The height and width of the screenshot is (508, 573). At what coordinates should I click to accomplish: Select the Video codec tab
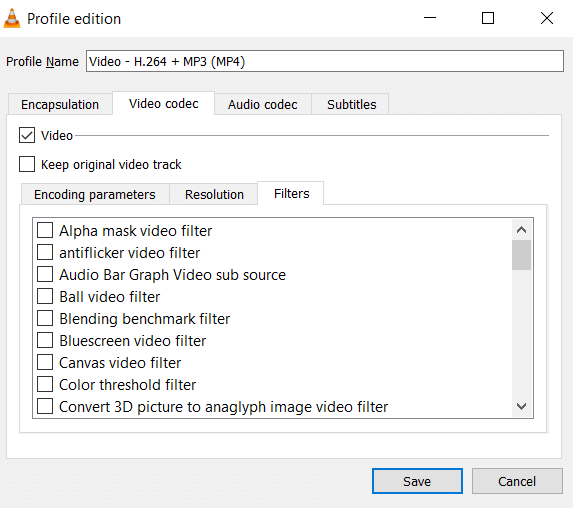click(x=163, y=103)
